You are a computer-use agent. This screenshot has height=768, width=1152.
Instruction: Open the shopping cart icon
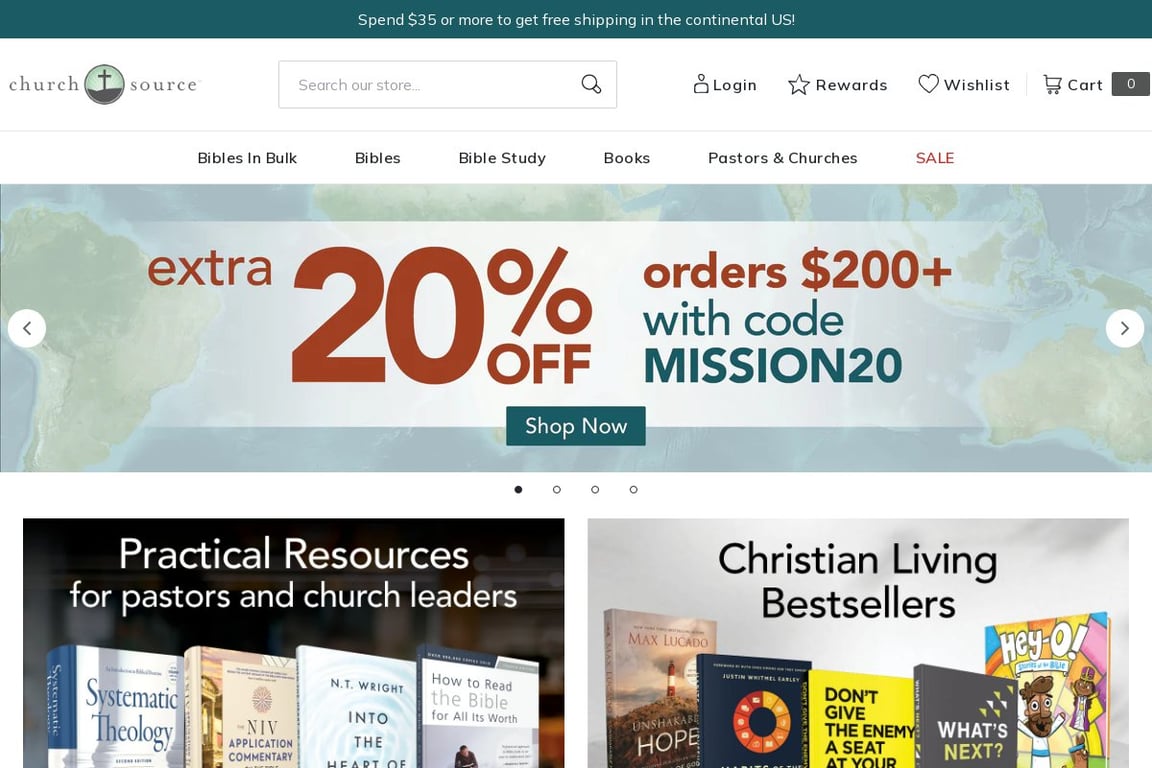[1052, 85]
